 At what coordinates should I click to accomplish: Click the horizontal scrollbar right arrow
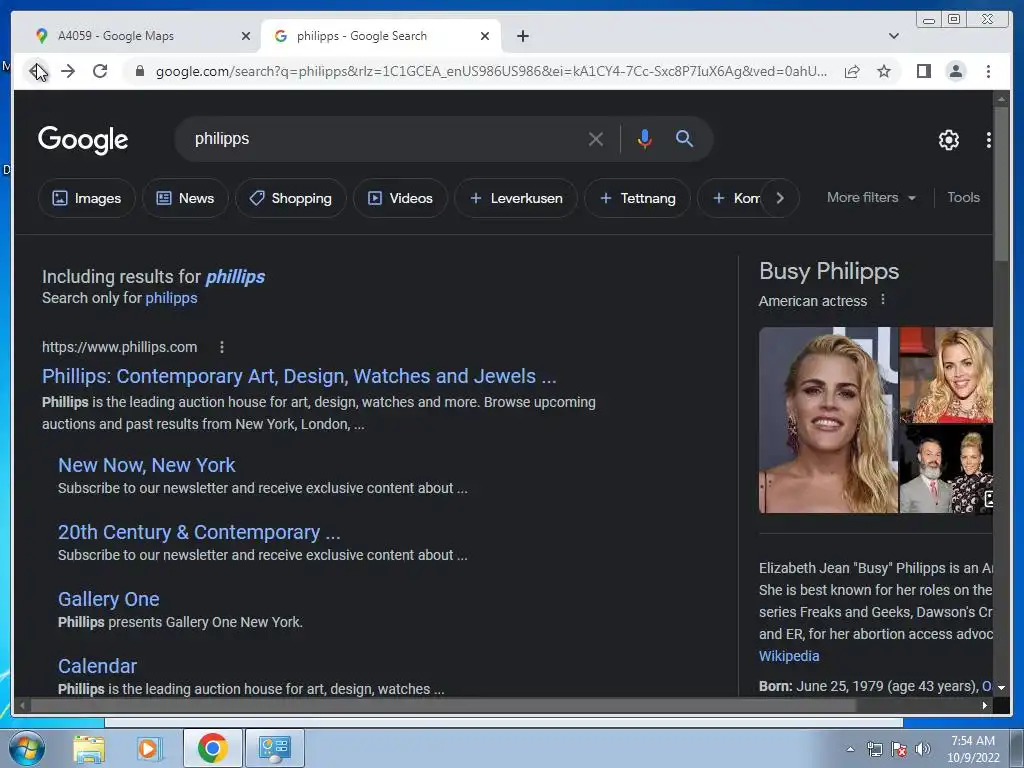(x=984, y=705)
